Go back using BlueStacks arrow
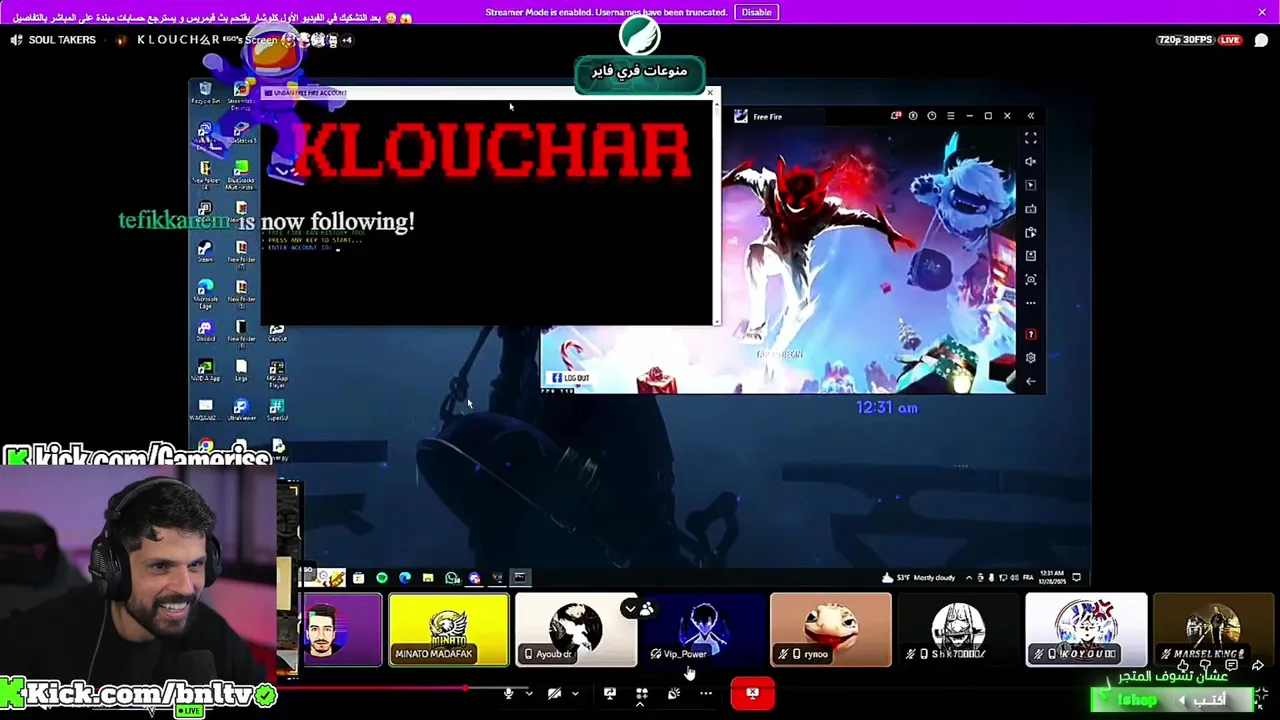Viewport: 1280px width, 720px height. [x=1031, y=381]
